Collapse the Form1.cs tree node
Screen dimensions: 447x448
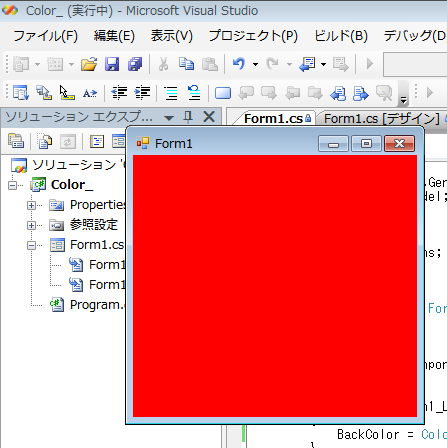31,245
